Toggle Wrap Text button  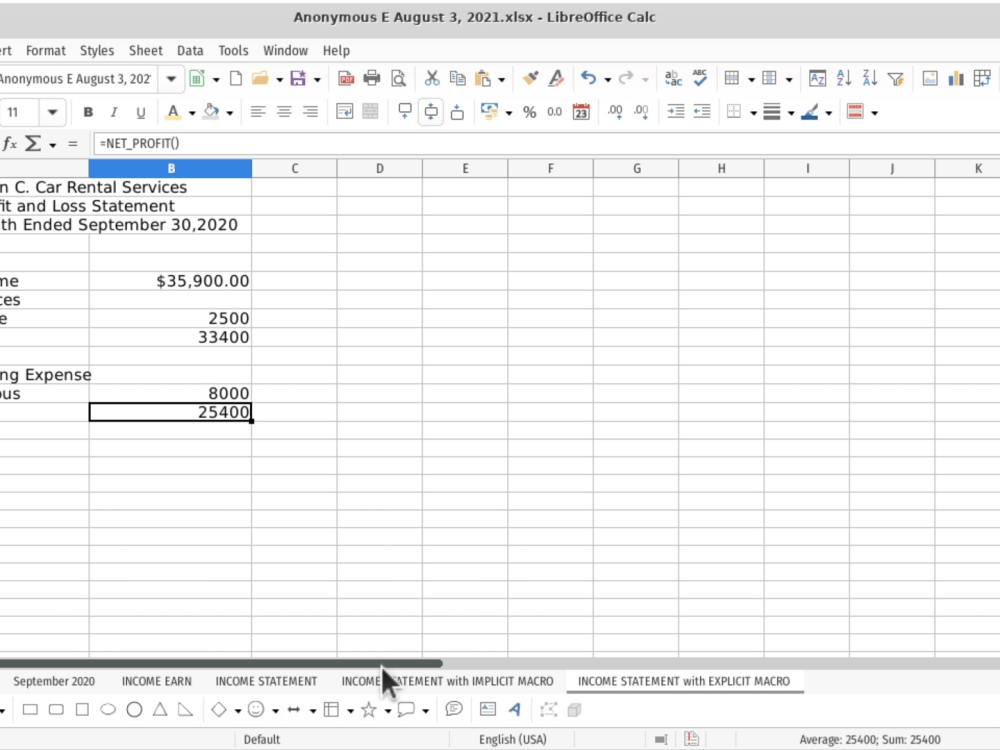344,112
